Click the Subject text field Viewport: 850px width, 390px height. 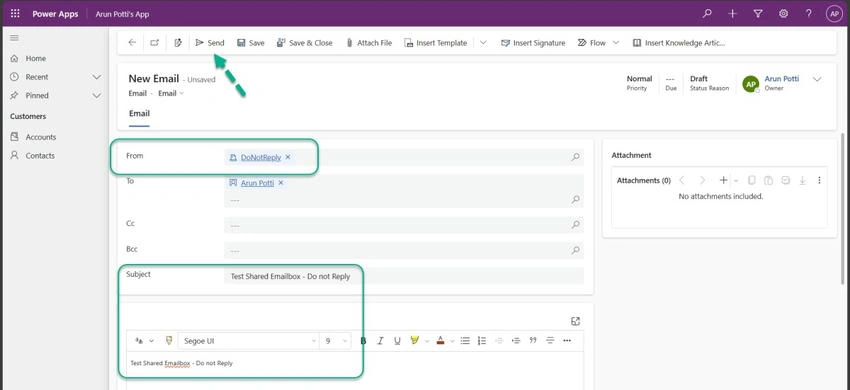click(404, 276)
